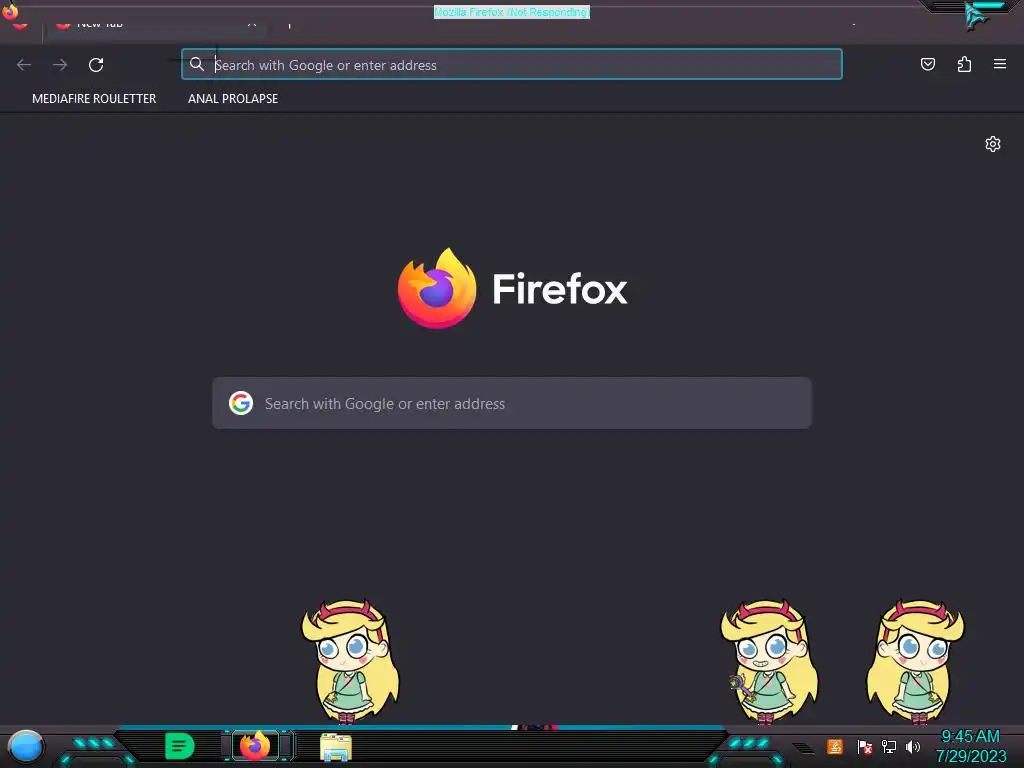The image size is (1024, 768).
Task: Go forward using the forward arrow
Action: 60,65
